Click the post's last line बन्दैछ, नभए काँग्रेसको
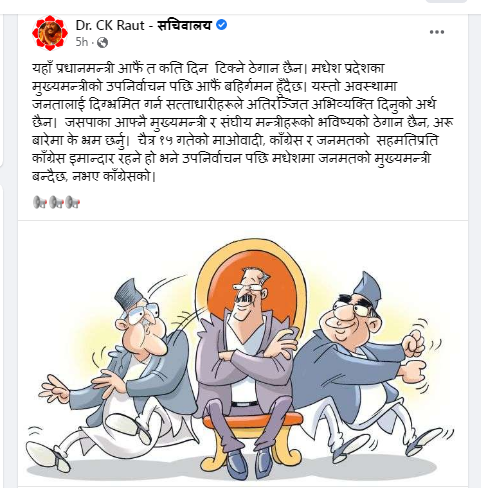The height and width of the screenshot is (488, 481). 94,176
